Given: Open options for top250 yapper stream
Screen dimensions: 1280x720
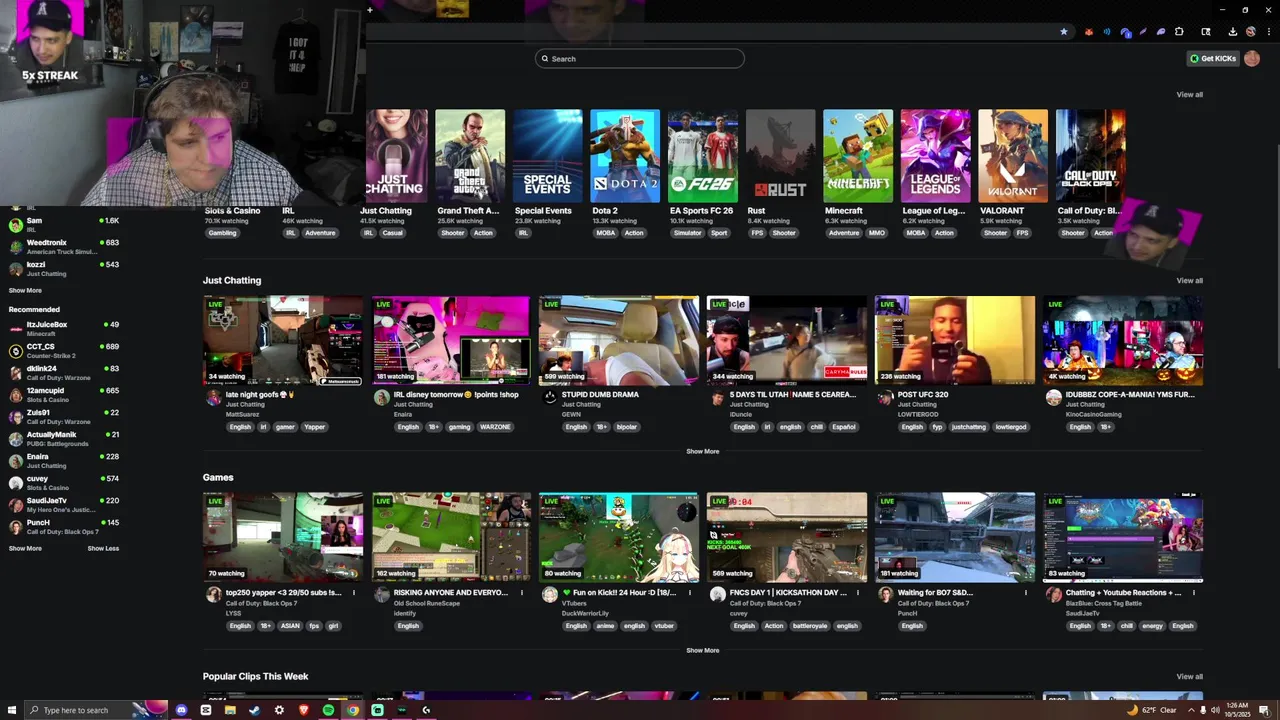Looking at the screenshot, I should point(353,592).
